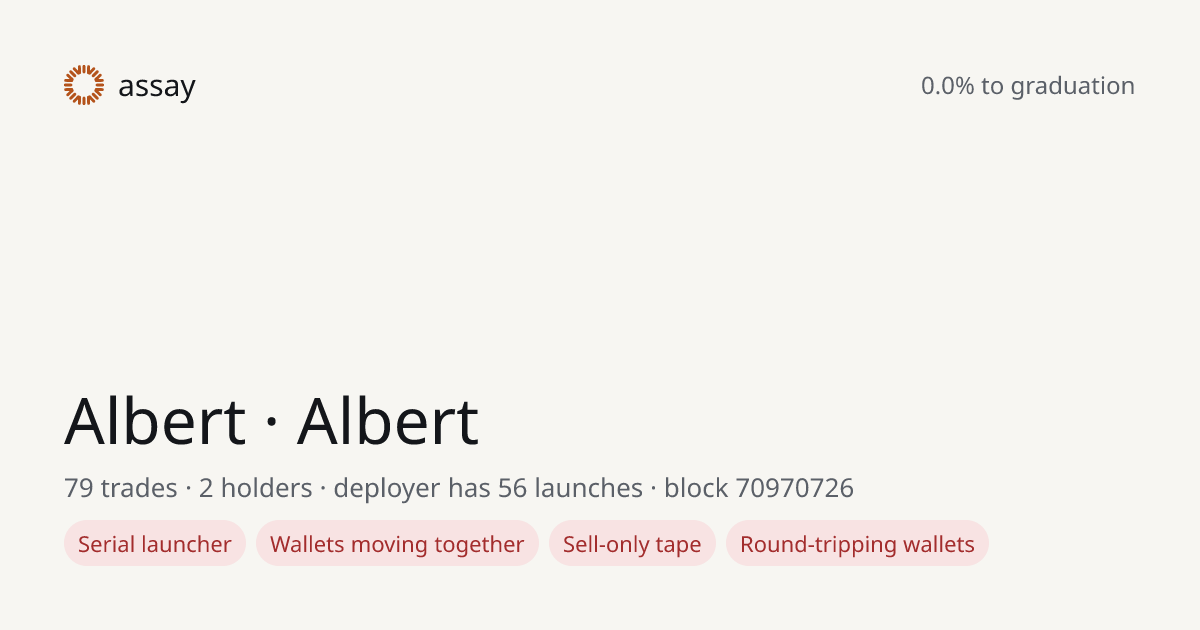Select the 0.0% percentage value
The height and width of the screenshot is (630, 1200).
[x=948, y=86]
